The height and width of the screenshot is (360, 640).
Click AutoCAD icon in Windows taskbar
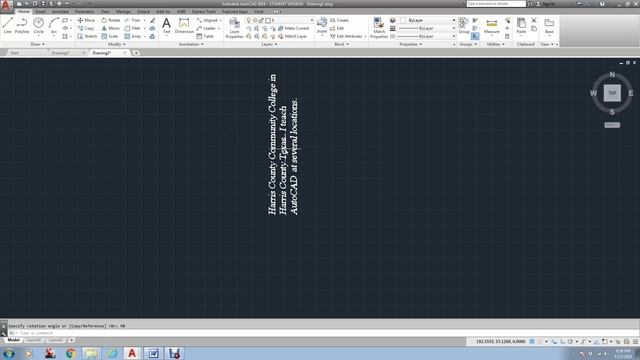[132, 353]
